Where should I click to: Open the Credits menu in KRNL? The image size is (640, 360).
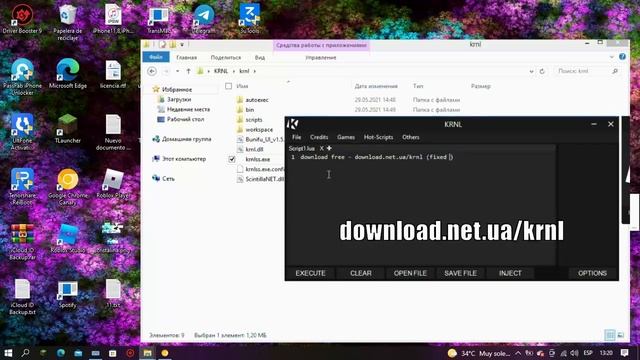point(319,137)
